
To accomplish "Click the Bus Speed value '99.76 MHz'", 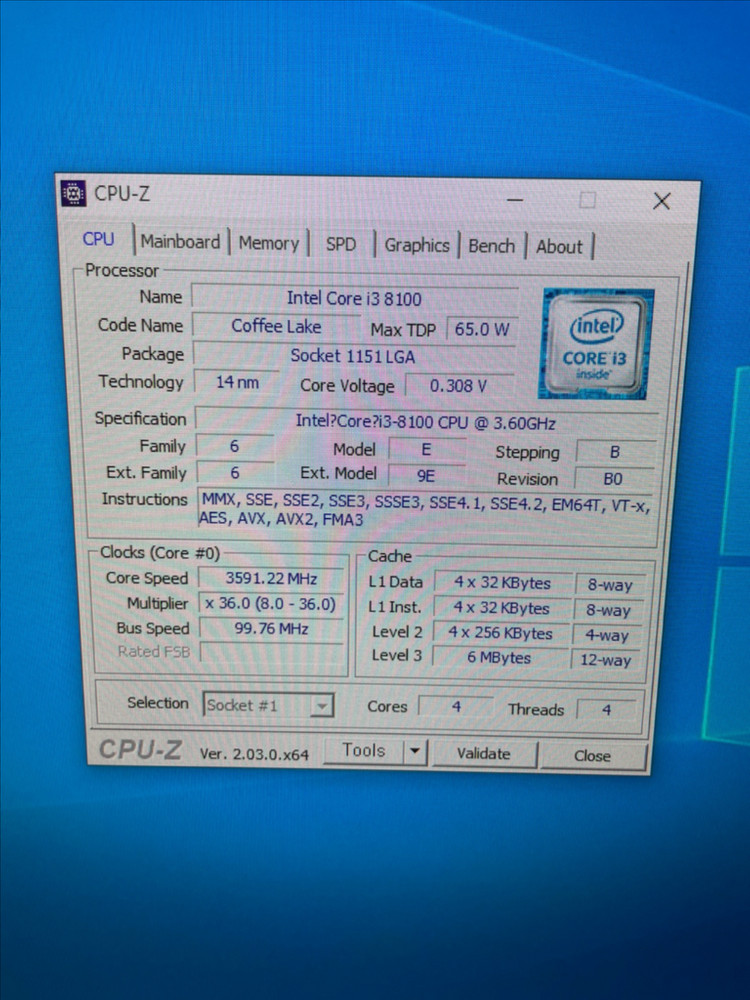I will point(271,629).
